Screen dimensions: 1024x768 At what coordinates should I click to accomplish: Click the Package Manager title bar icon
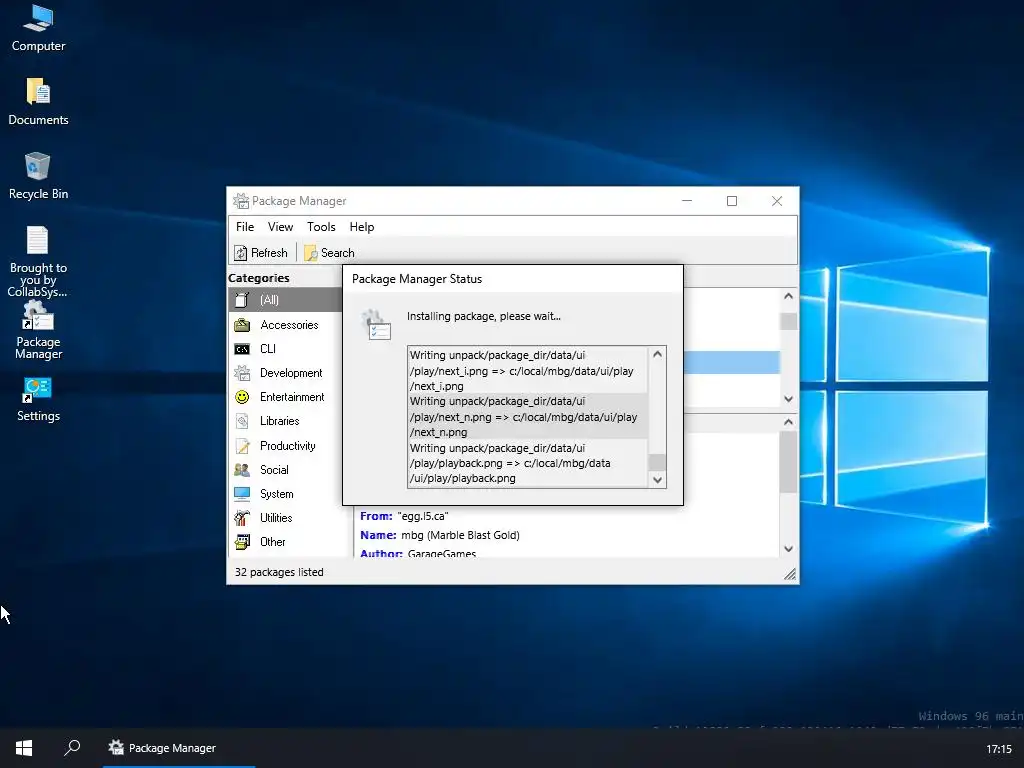241,200
